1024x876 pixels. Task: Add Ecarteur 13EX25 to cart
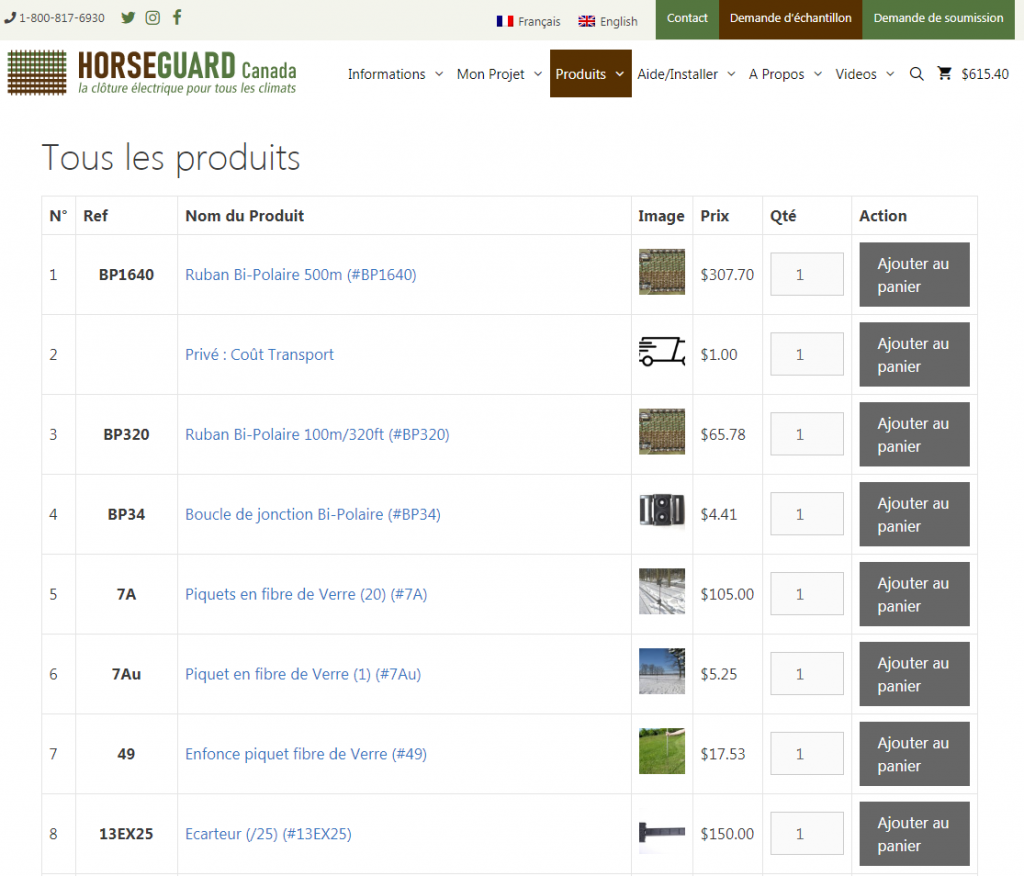tap(914, 834)
